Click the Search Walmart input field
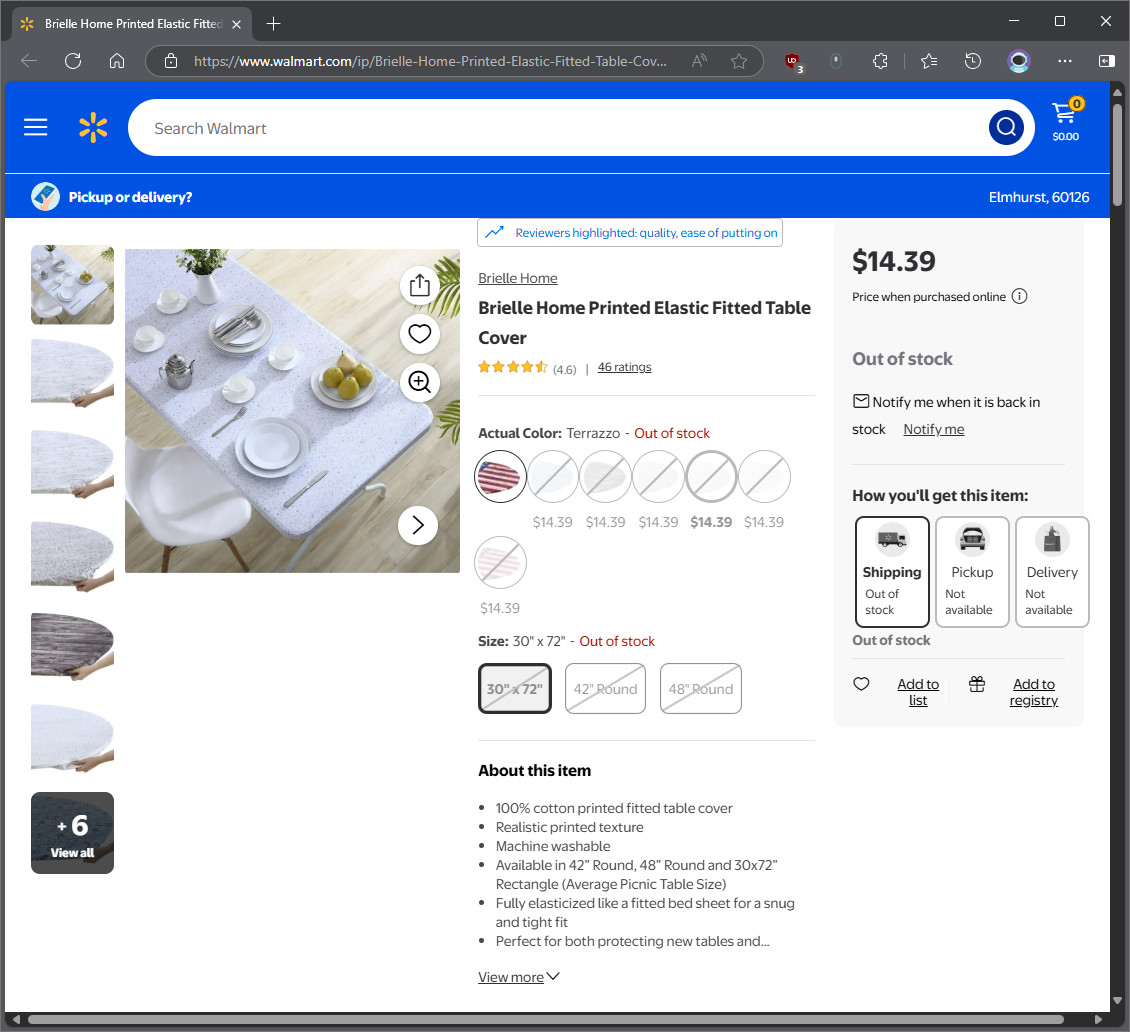Image resolution: width=1130 pixels, height=1032 pixels. pyautogui.click(x=558, y=128)
